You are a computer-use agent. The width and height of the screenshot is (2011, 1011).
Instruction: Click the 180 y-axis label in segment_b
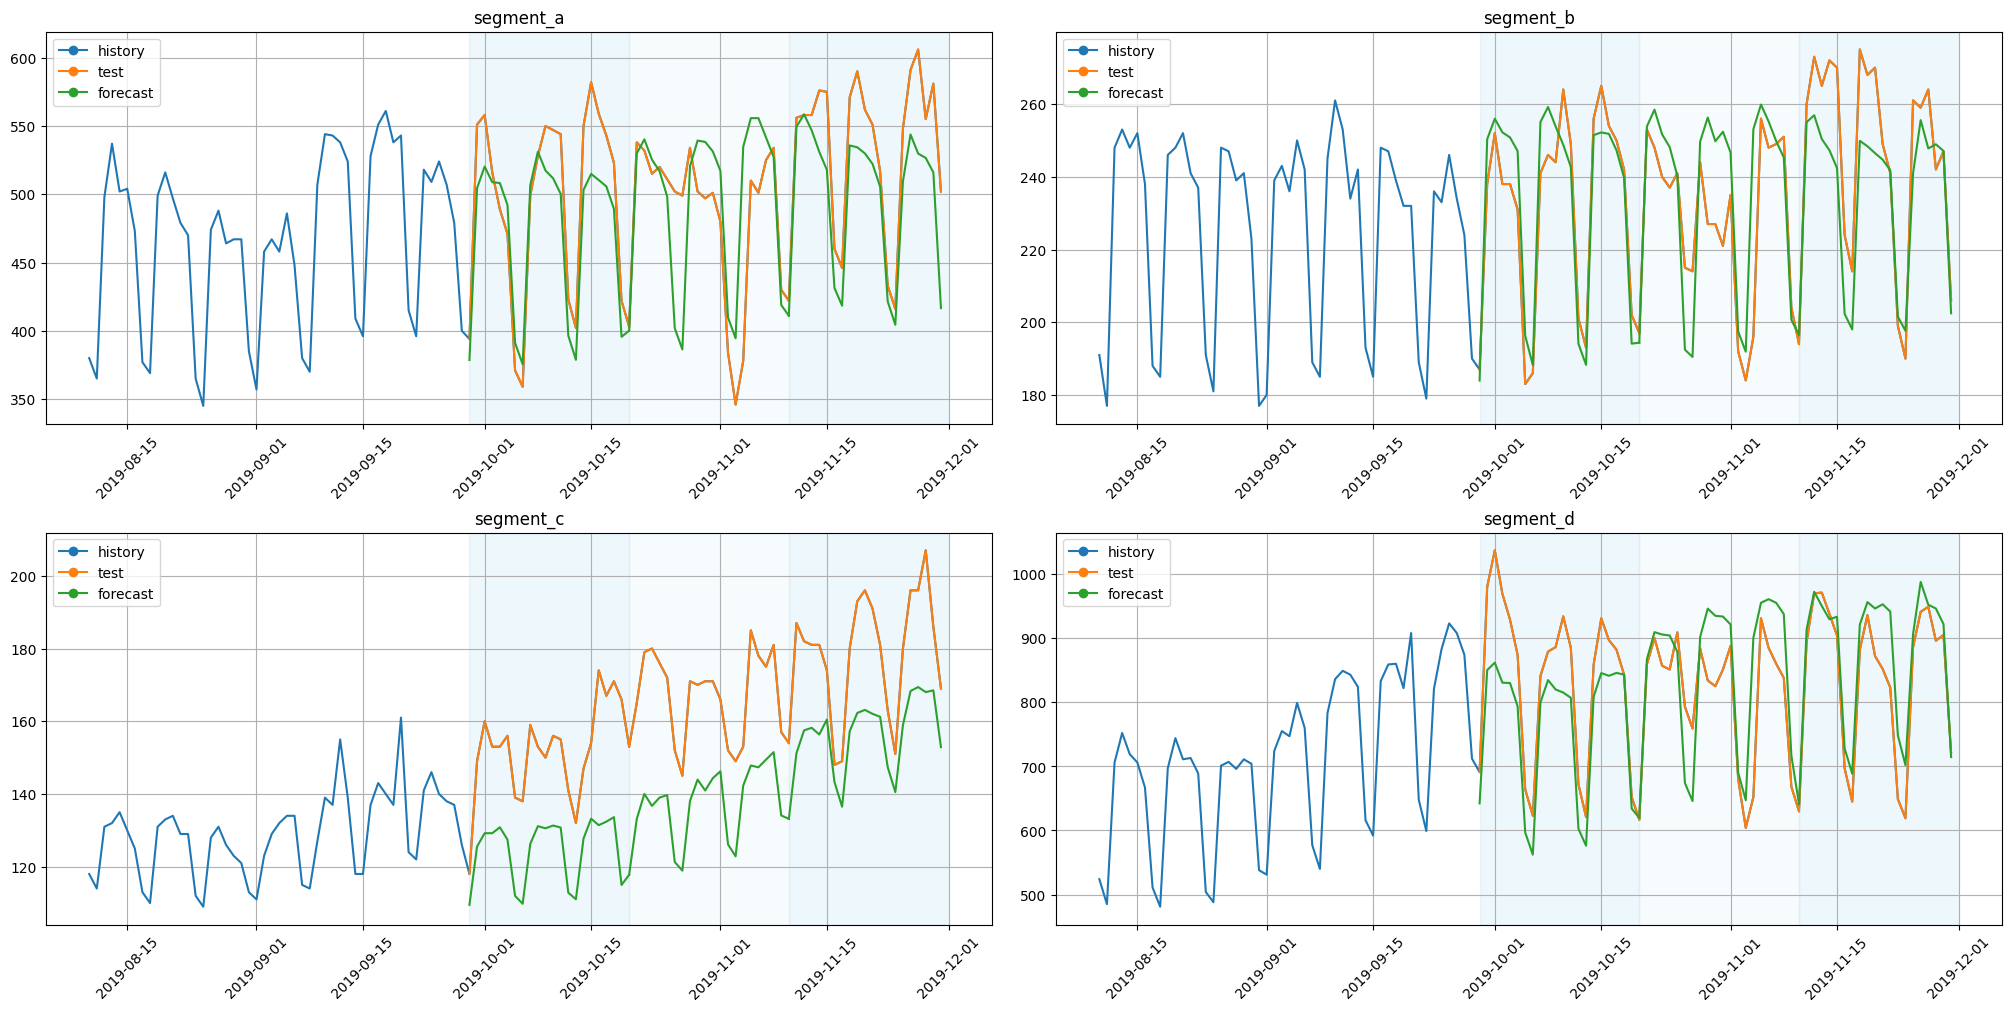[x=1035, y=396]
